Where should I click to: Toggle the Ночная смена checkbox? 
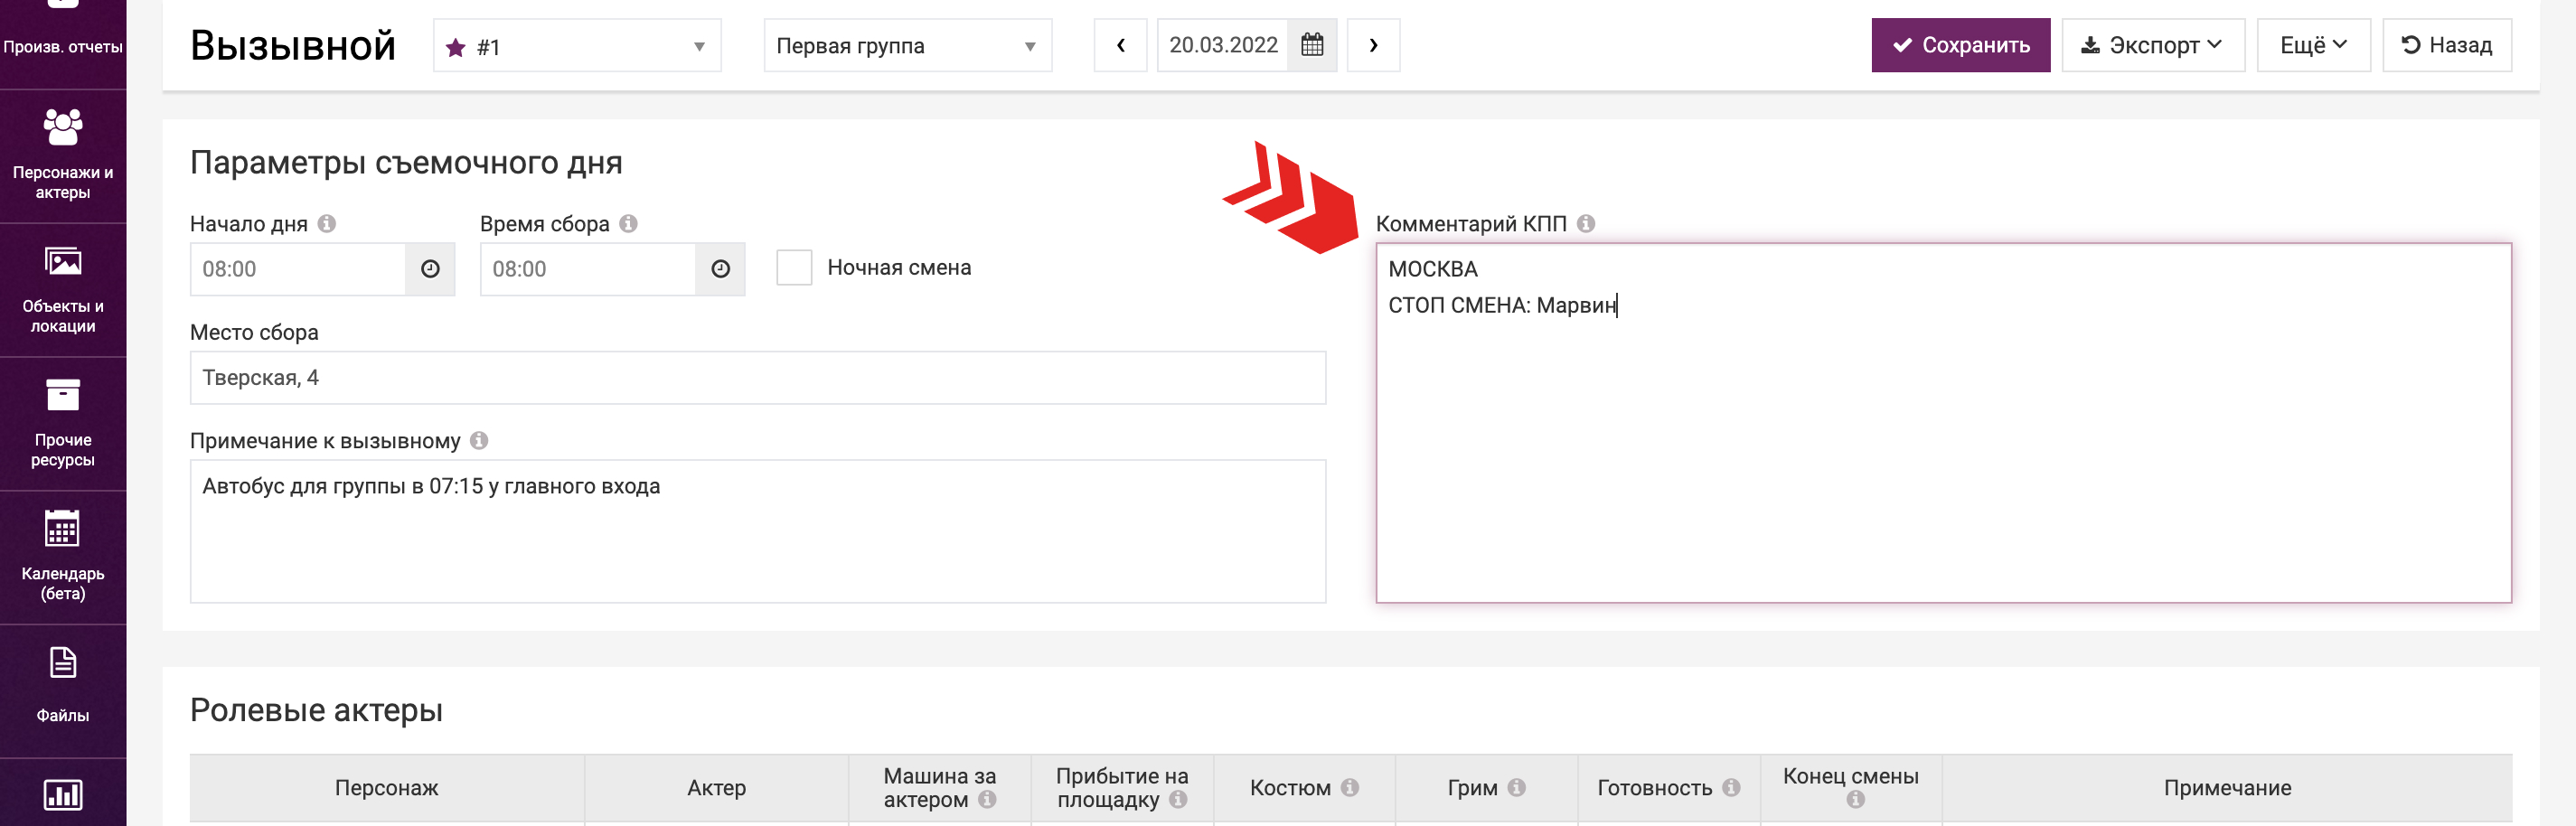(x=794, y=268)
